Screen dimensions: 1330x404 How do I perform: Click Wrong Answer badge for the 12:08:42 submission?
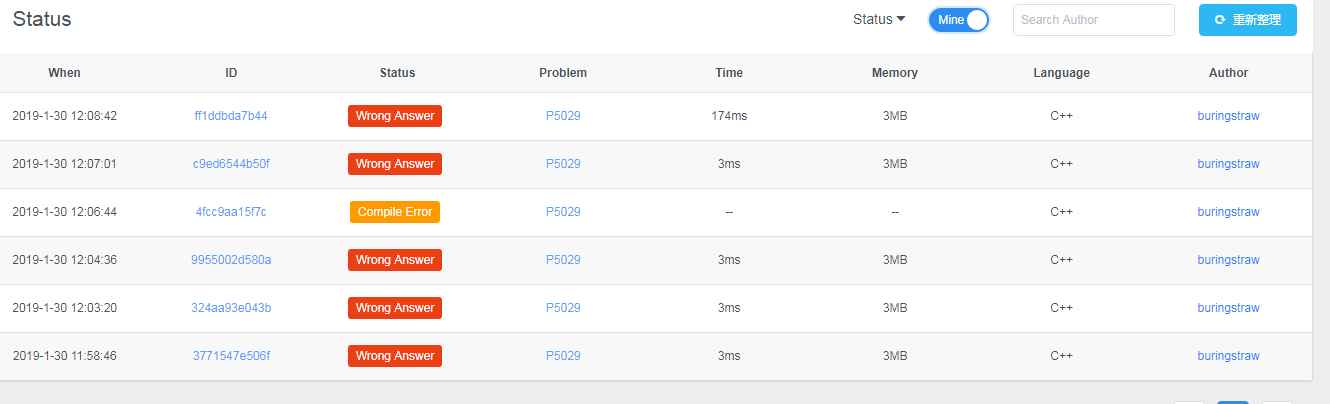395,116
